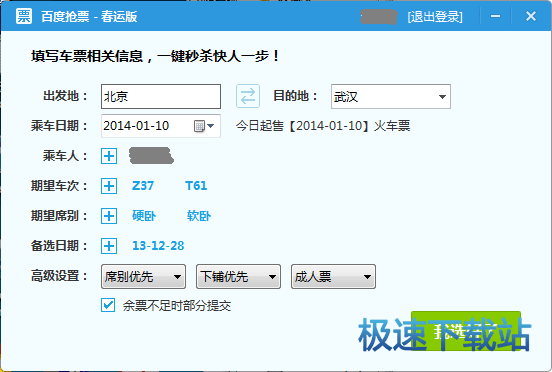Click the greyed-out passenger name
552x372 pixels.
point(151,156)
